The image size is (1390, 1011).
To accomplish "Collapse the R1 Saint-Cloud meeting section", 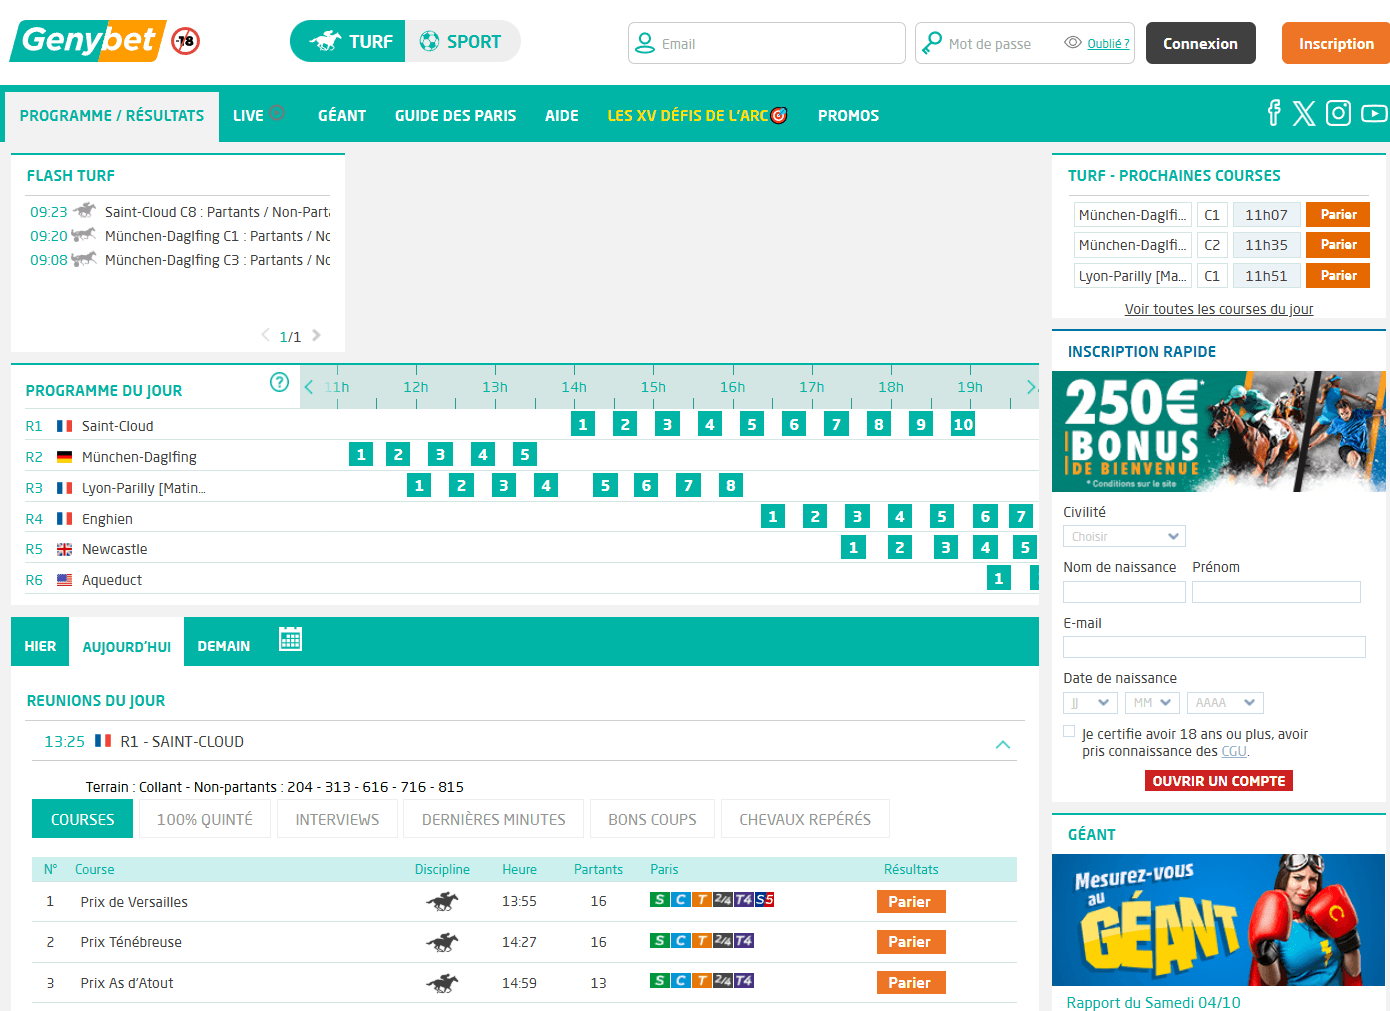I will pos(1003,744).
